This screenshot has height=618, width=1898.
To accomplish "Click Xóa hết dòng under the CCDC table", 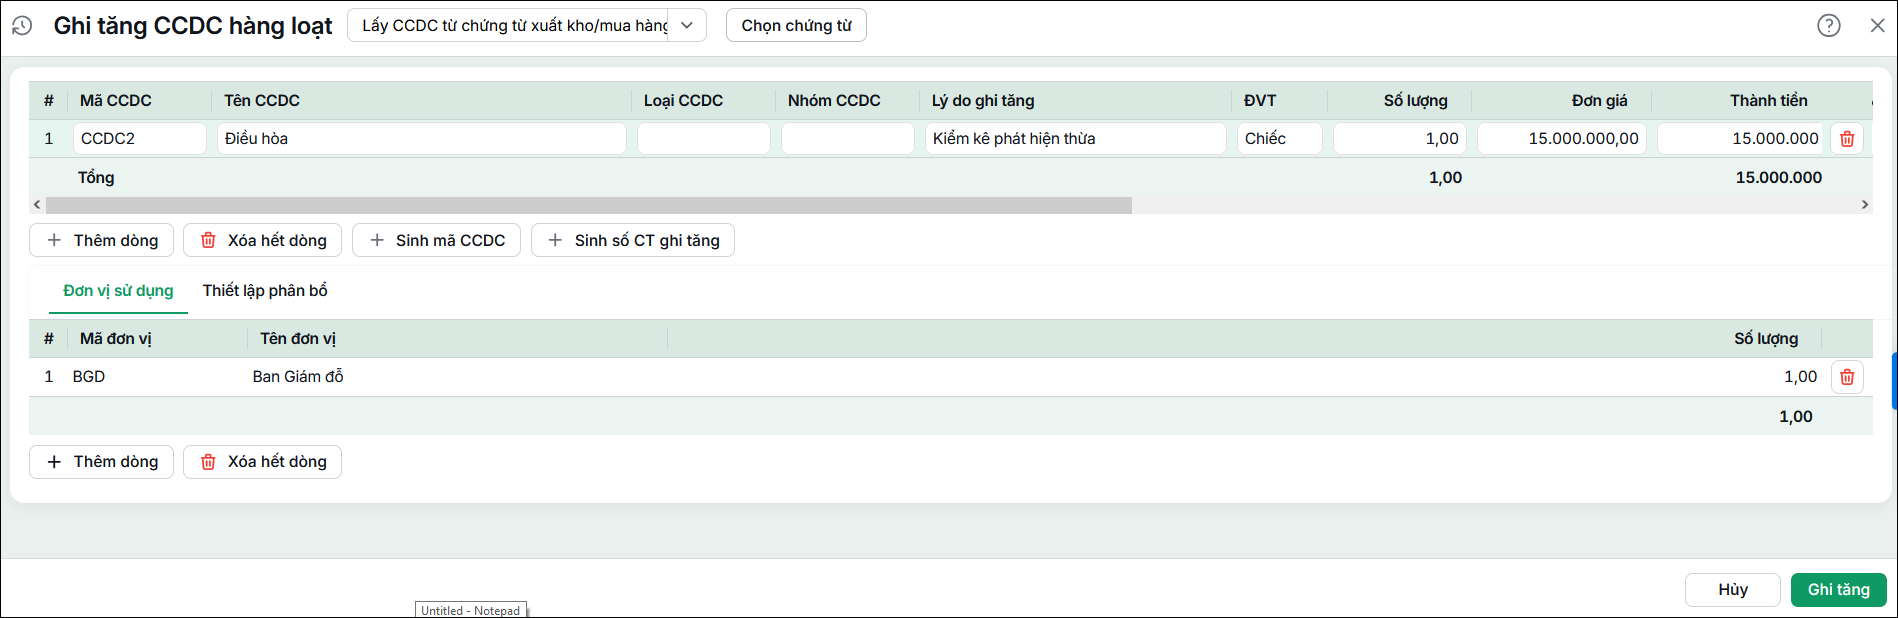I will [x=262, y=240].
